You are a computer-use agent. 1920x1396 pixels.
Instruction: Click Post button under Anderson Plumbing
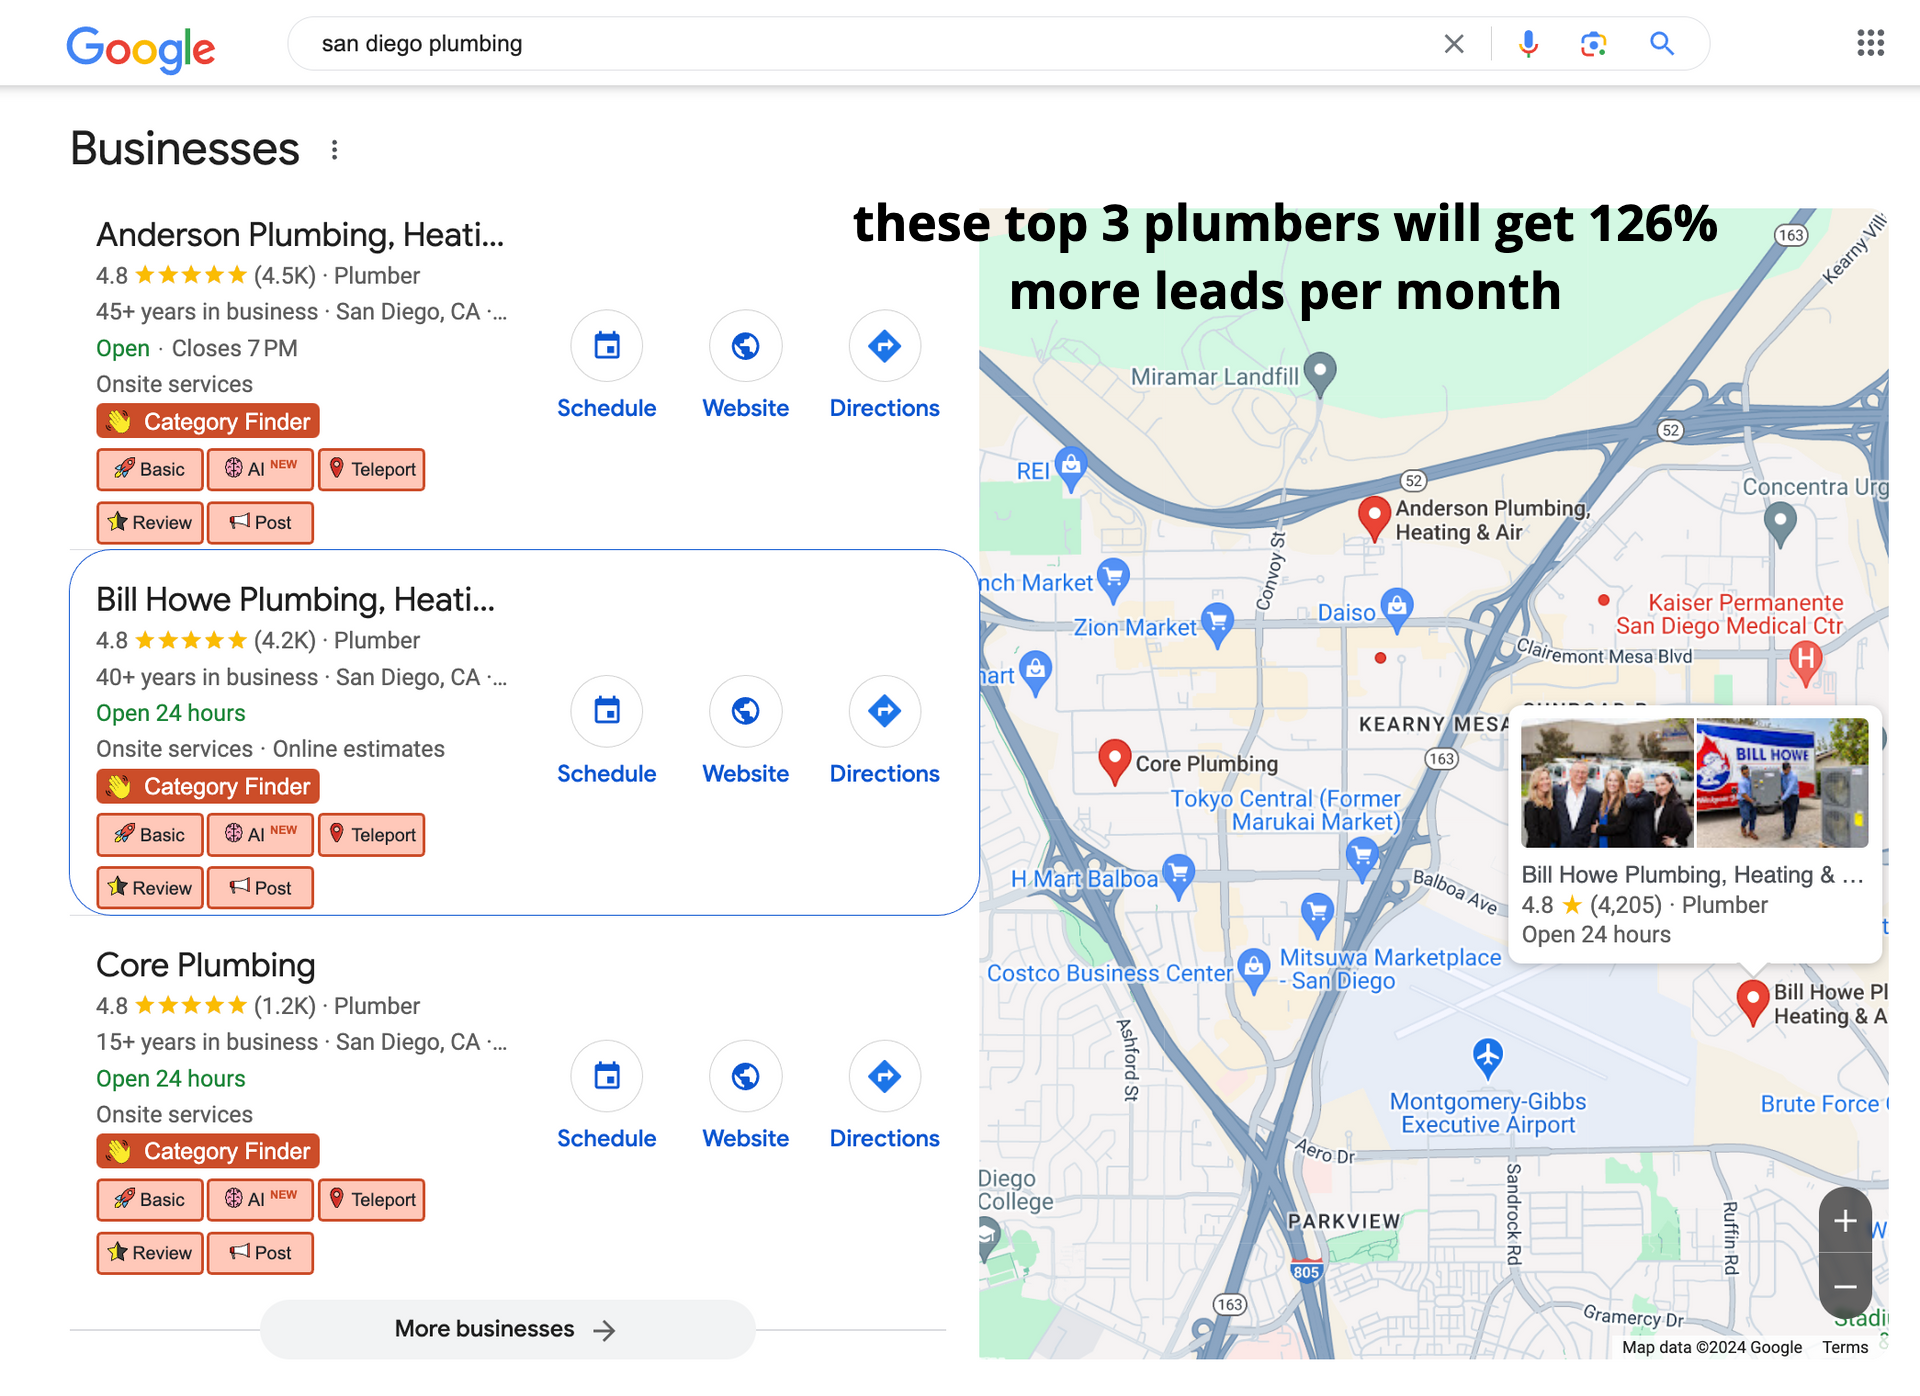point(260,522)
